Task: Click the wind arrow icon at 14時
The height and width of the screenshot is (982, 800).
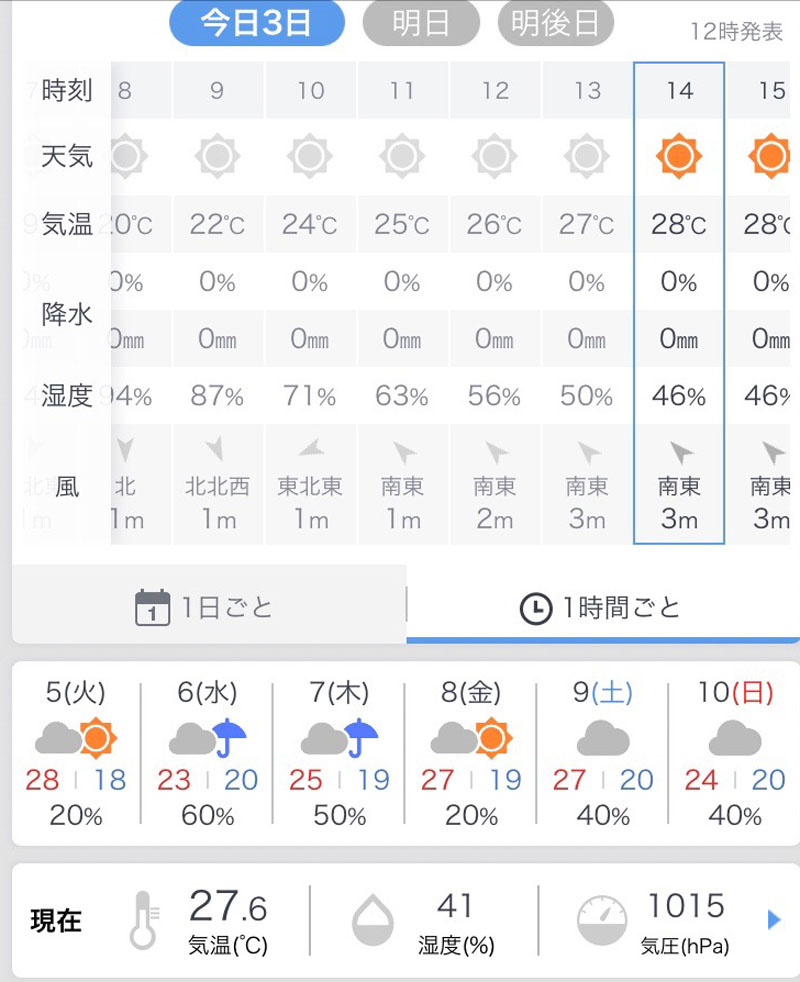Action: pyautogui.click(x=680, y=453)
